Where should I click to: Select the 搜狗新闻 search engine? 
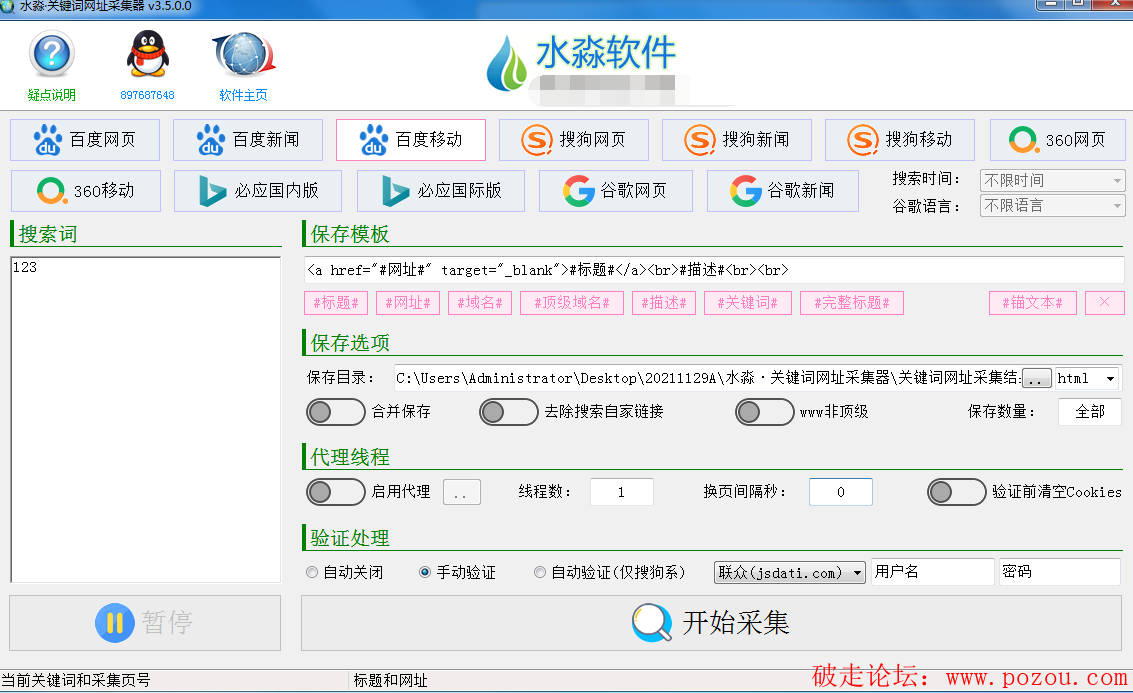coord(737,139)
